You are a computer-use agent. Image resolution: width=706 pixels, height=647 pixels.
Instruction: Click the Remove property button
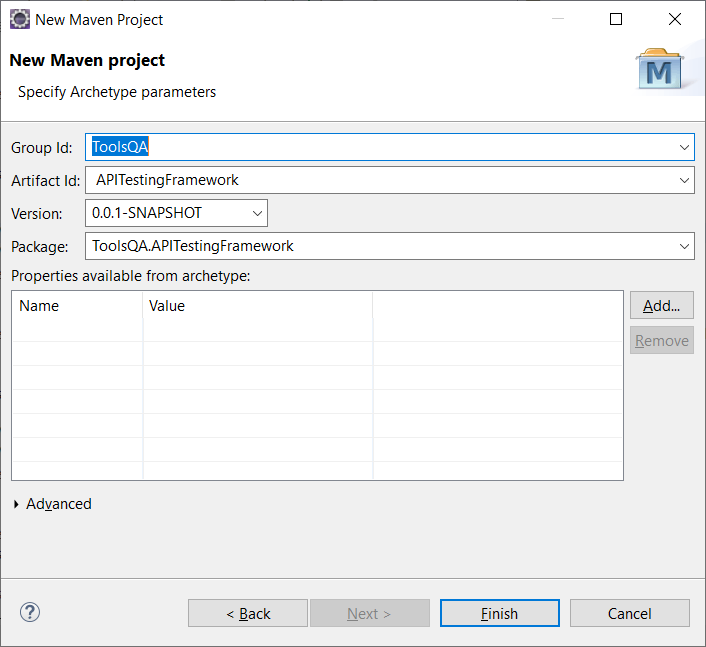[x=662, y=340]
